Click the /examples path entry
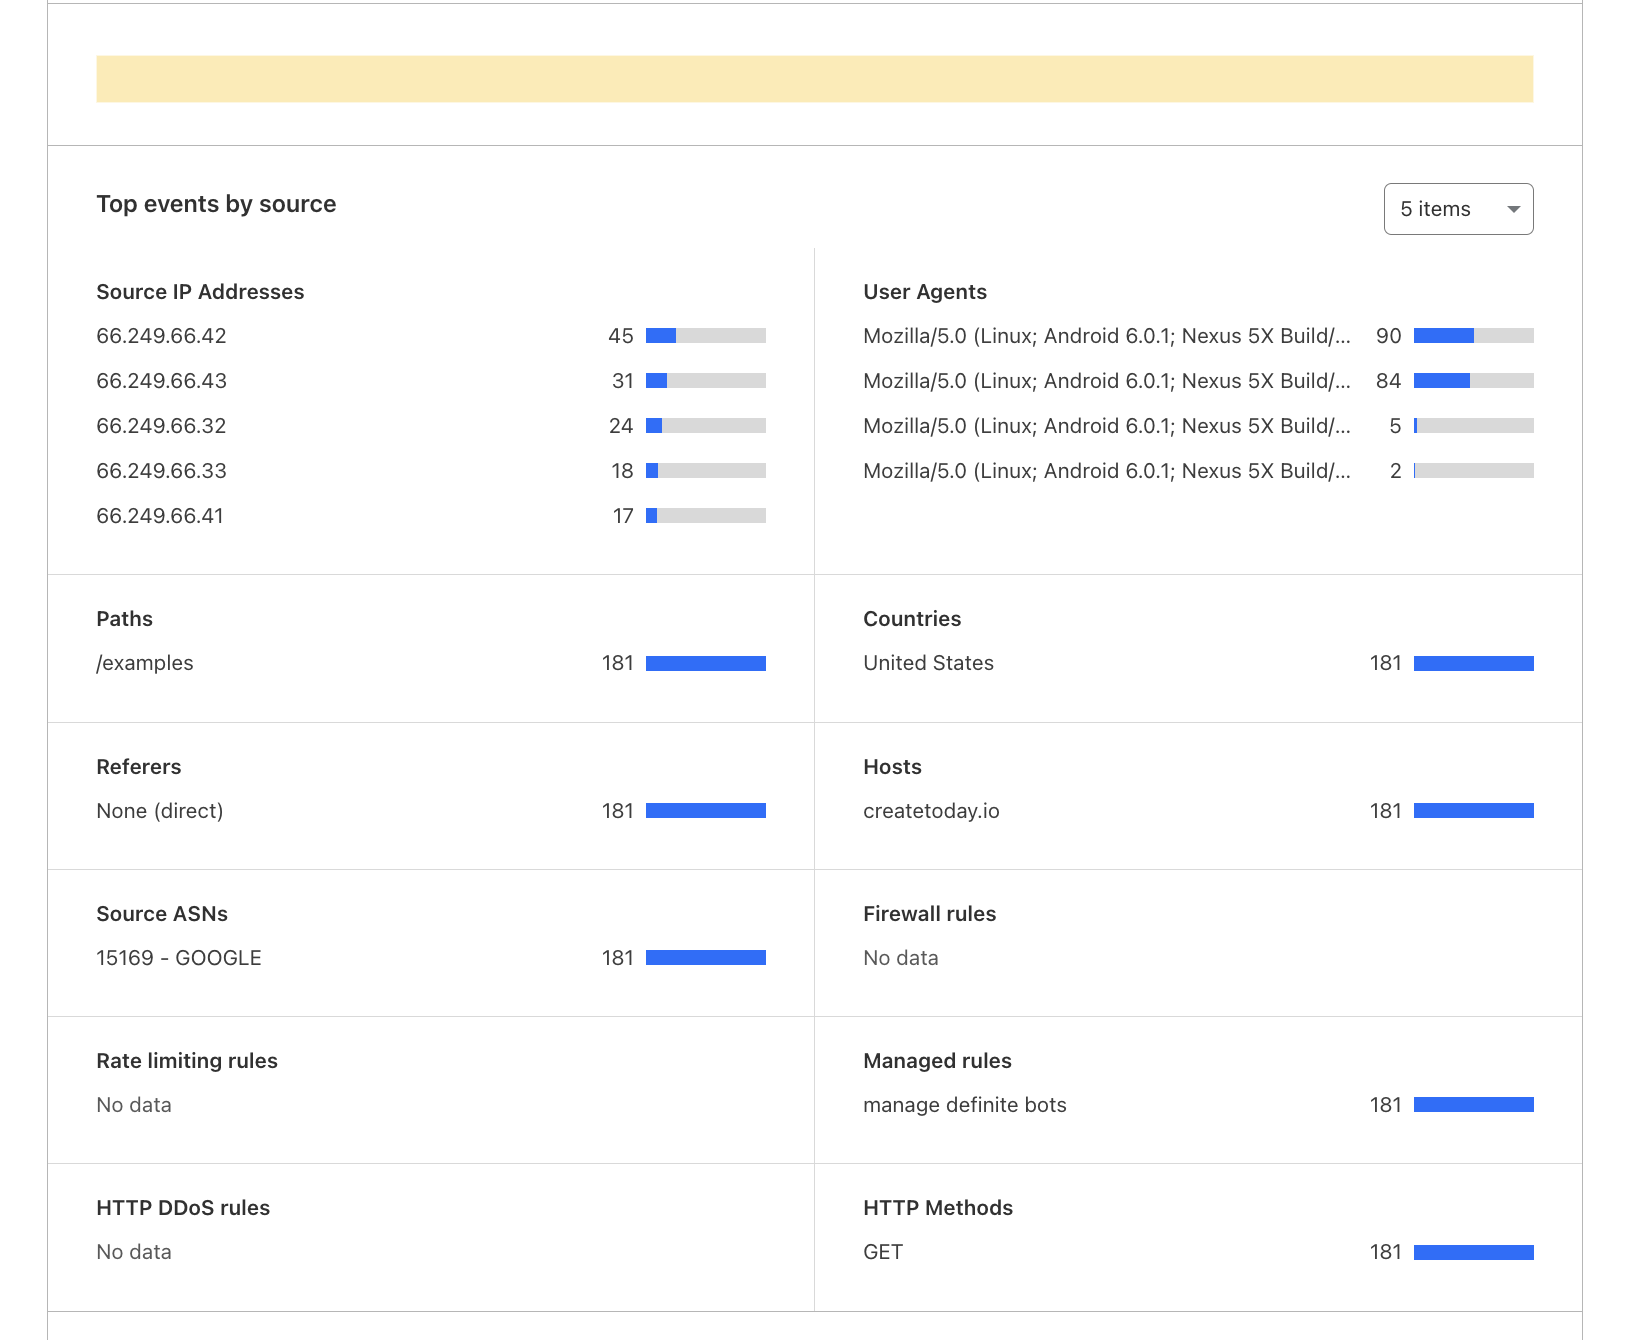The width and height of the screenshot is (1646, 1340). click(x=145, y=663)
